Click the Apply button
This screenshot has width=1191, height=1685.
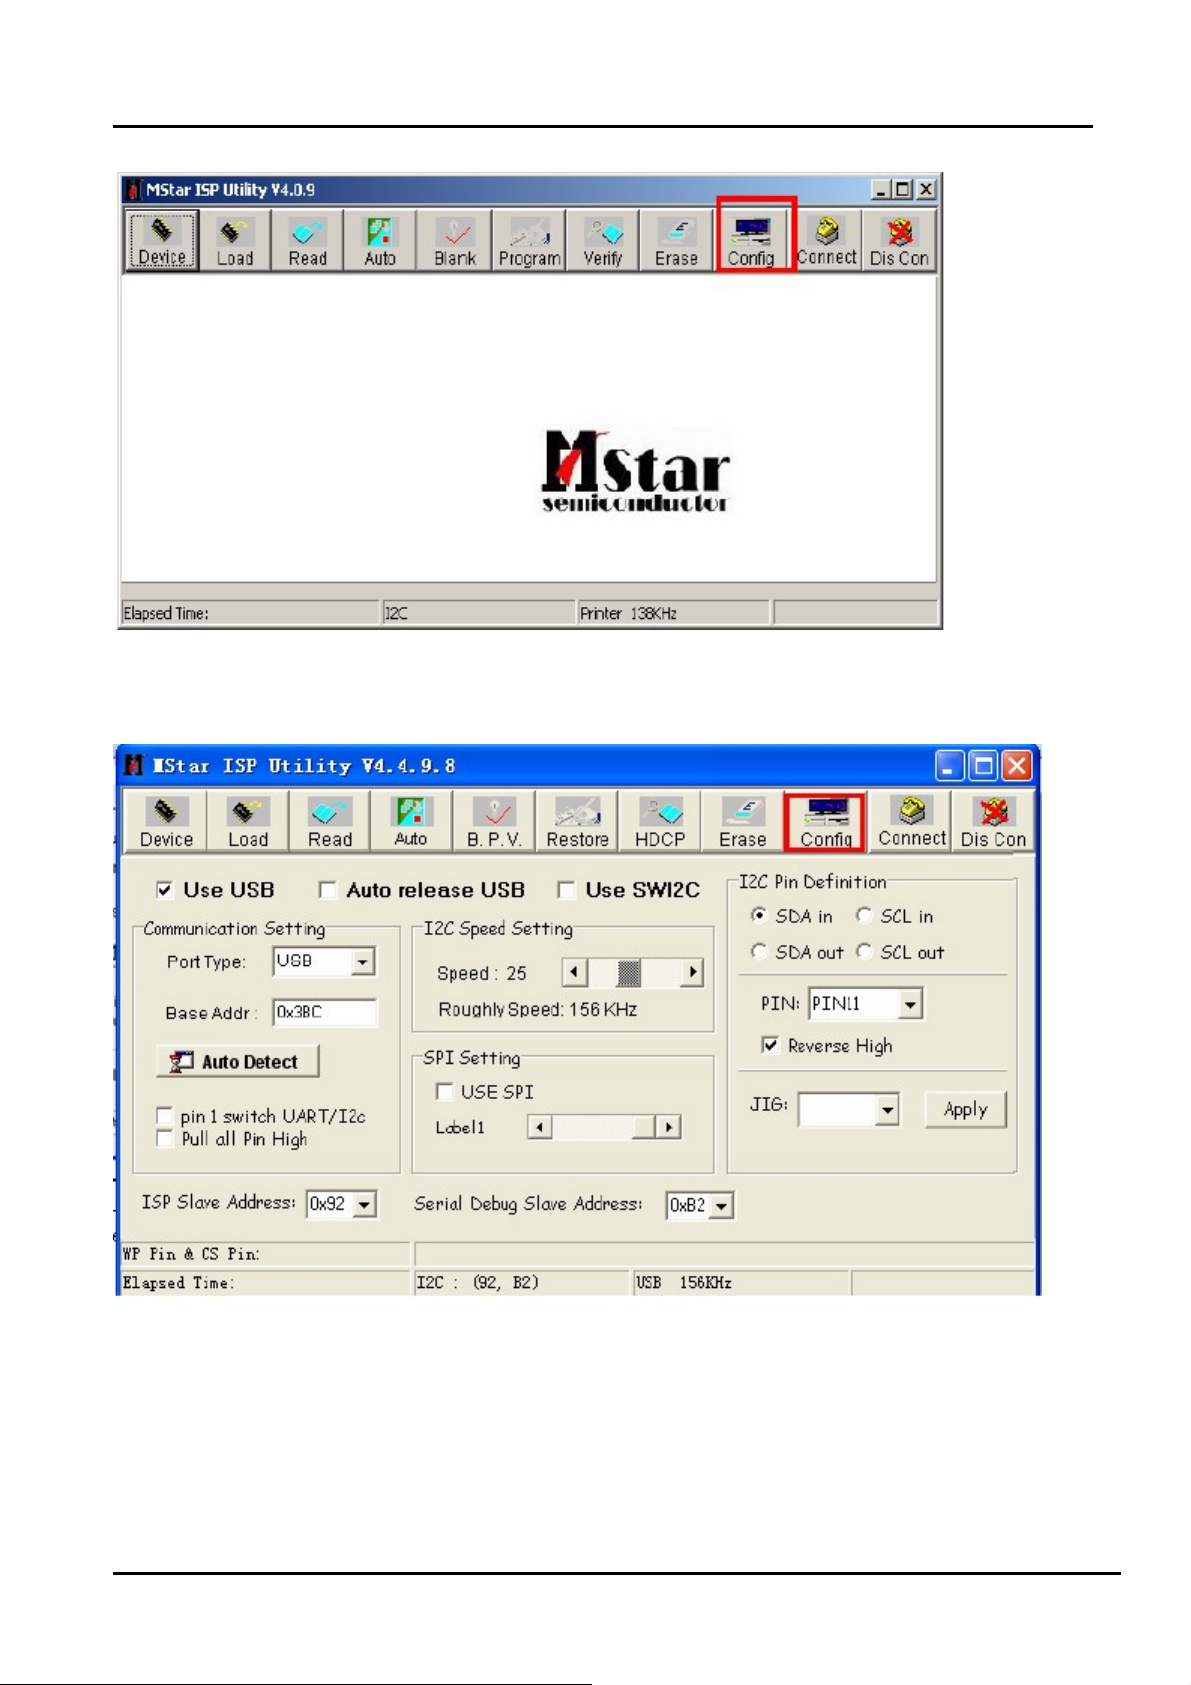pos(965,1110)
